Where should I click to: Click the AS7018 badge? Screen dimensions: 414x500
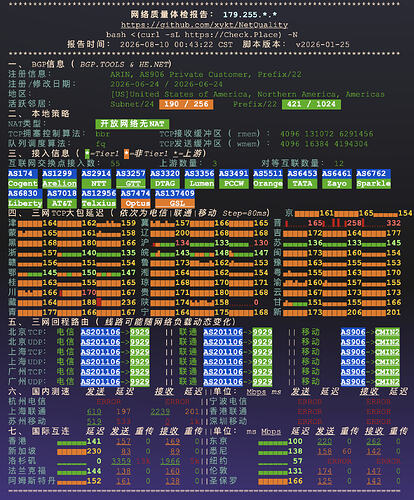[62, 193]
